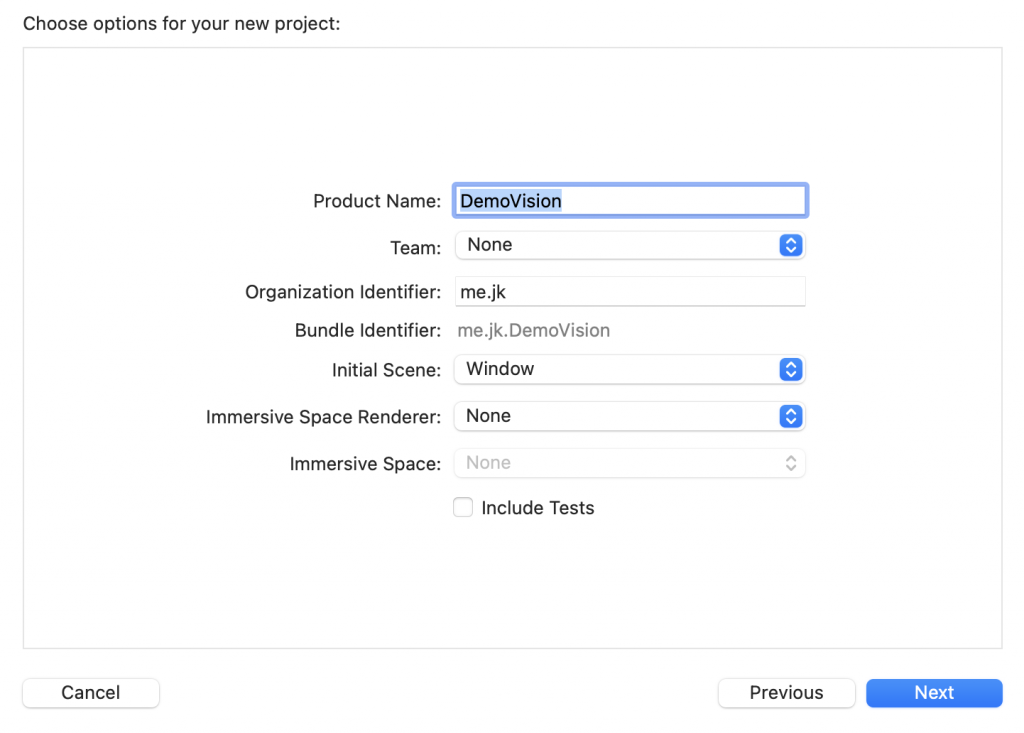Click the blue chevron icon on the Team popup

pyautogui.click(x=790, y=245)
